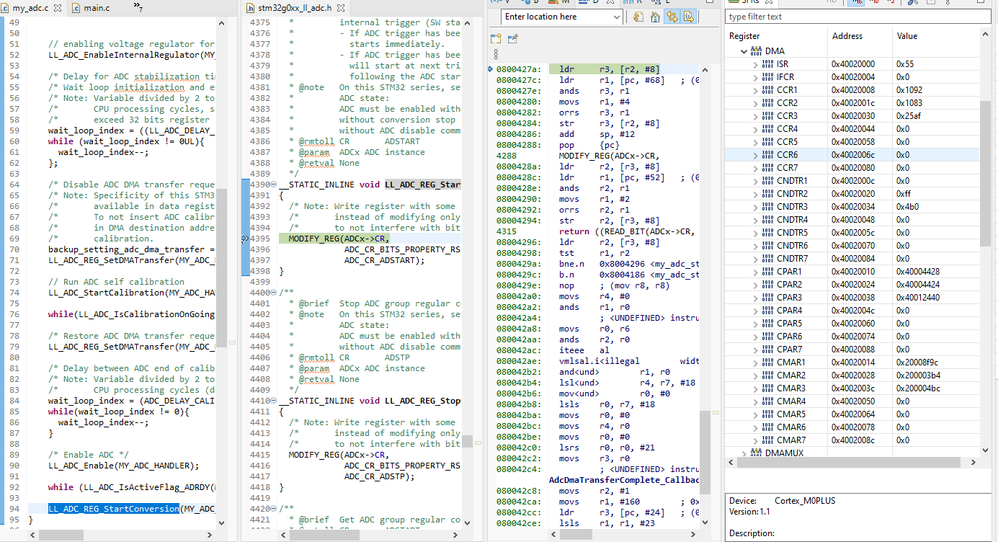The width and height of the screenshot is (998, 542).
Task: Toggle the Show Source icon in Disassembly
Action: click(x=689, y=17)
